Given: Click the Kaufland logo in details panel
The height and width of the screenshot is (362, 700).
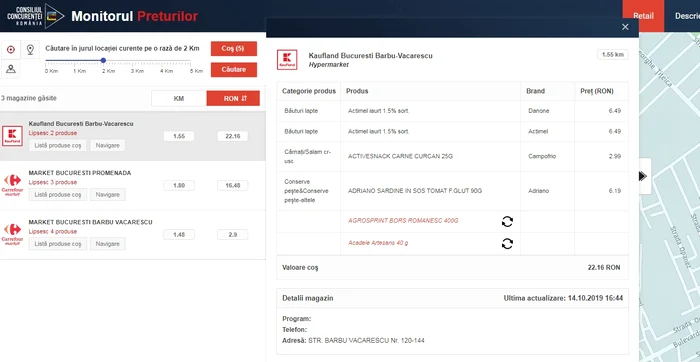Looking at the screenshot, I should click(x=287, y=60).
